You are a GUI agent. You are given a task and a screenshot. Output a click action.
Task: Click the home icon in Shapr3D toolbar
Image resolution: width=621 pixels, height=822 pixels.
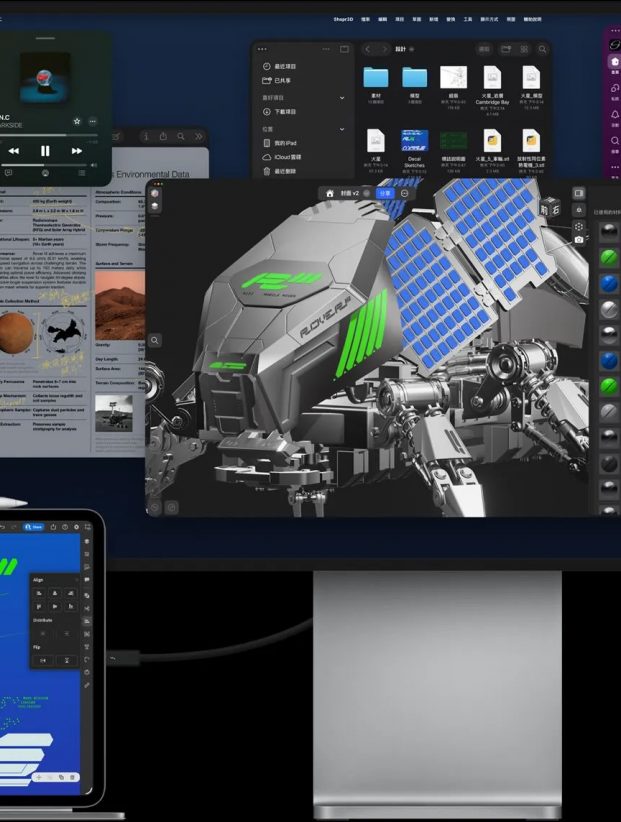329,193
